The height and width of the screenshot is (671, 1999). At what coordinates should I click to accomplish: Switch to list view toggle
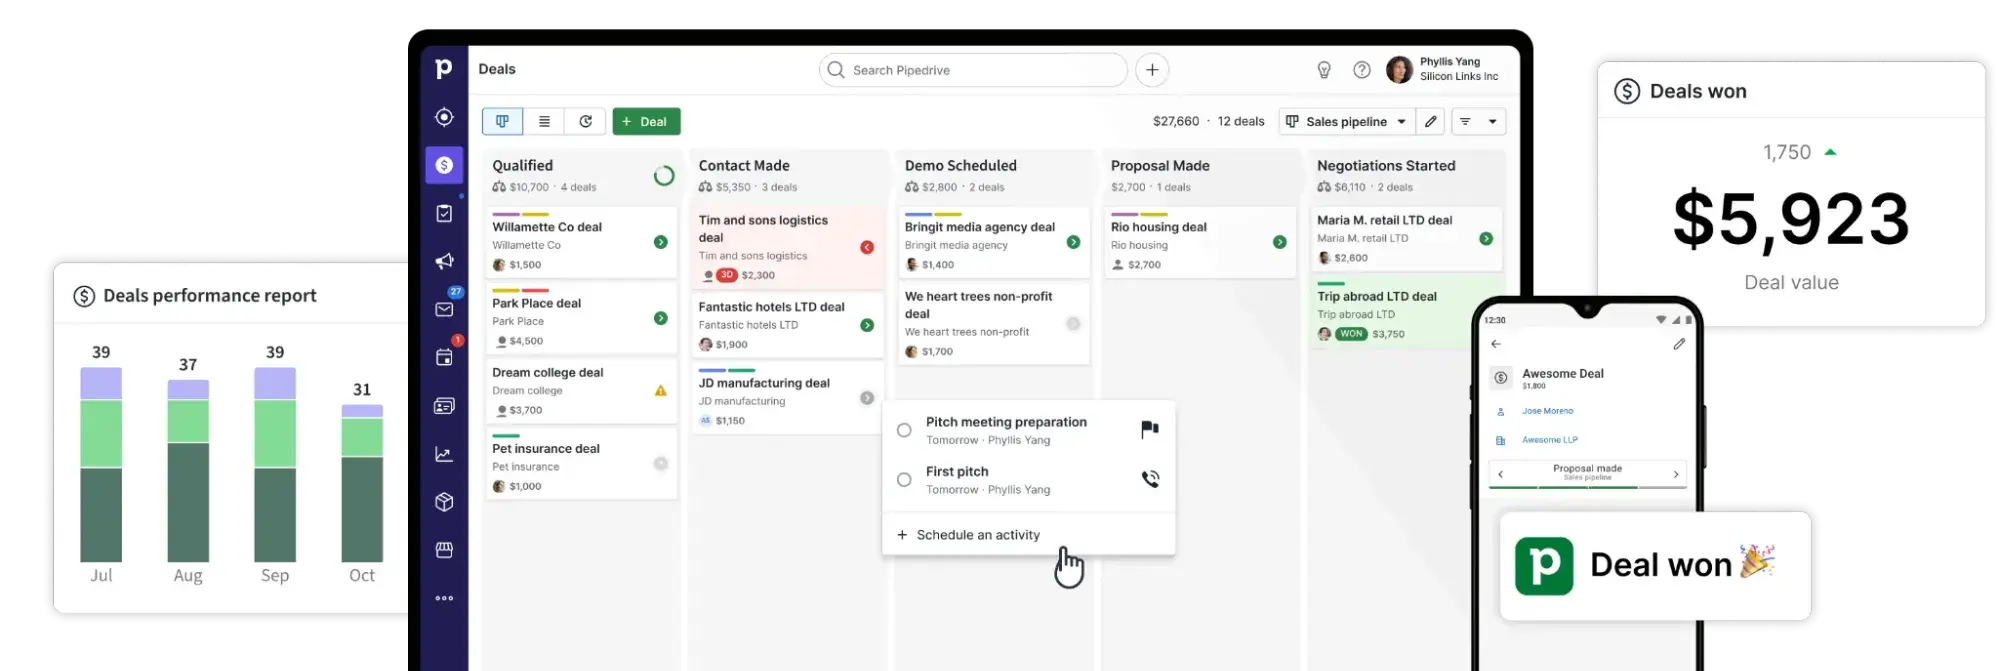[544, 122]
